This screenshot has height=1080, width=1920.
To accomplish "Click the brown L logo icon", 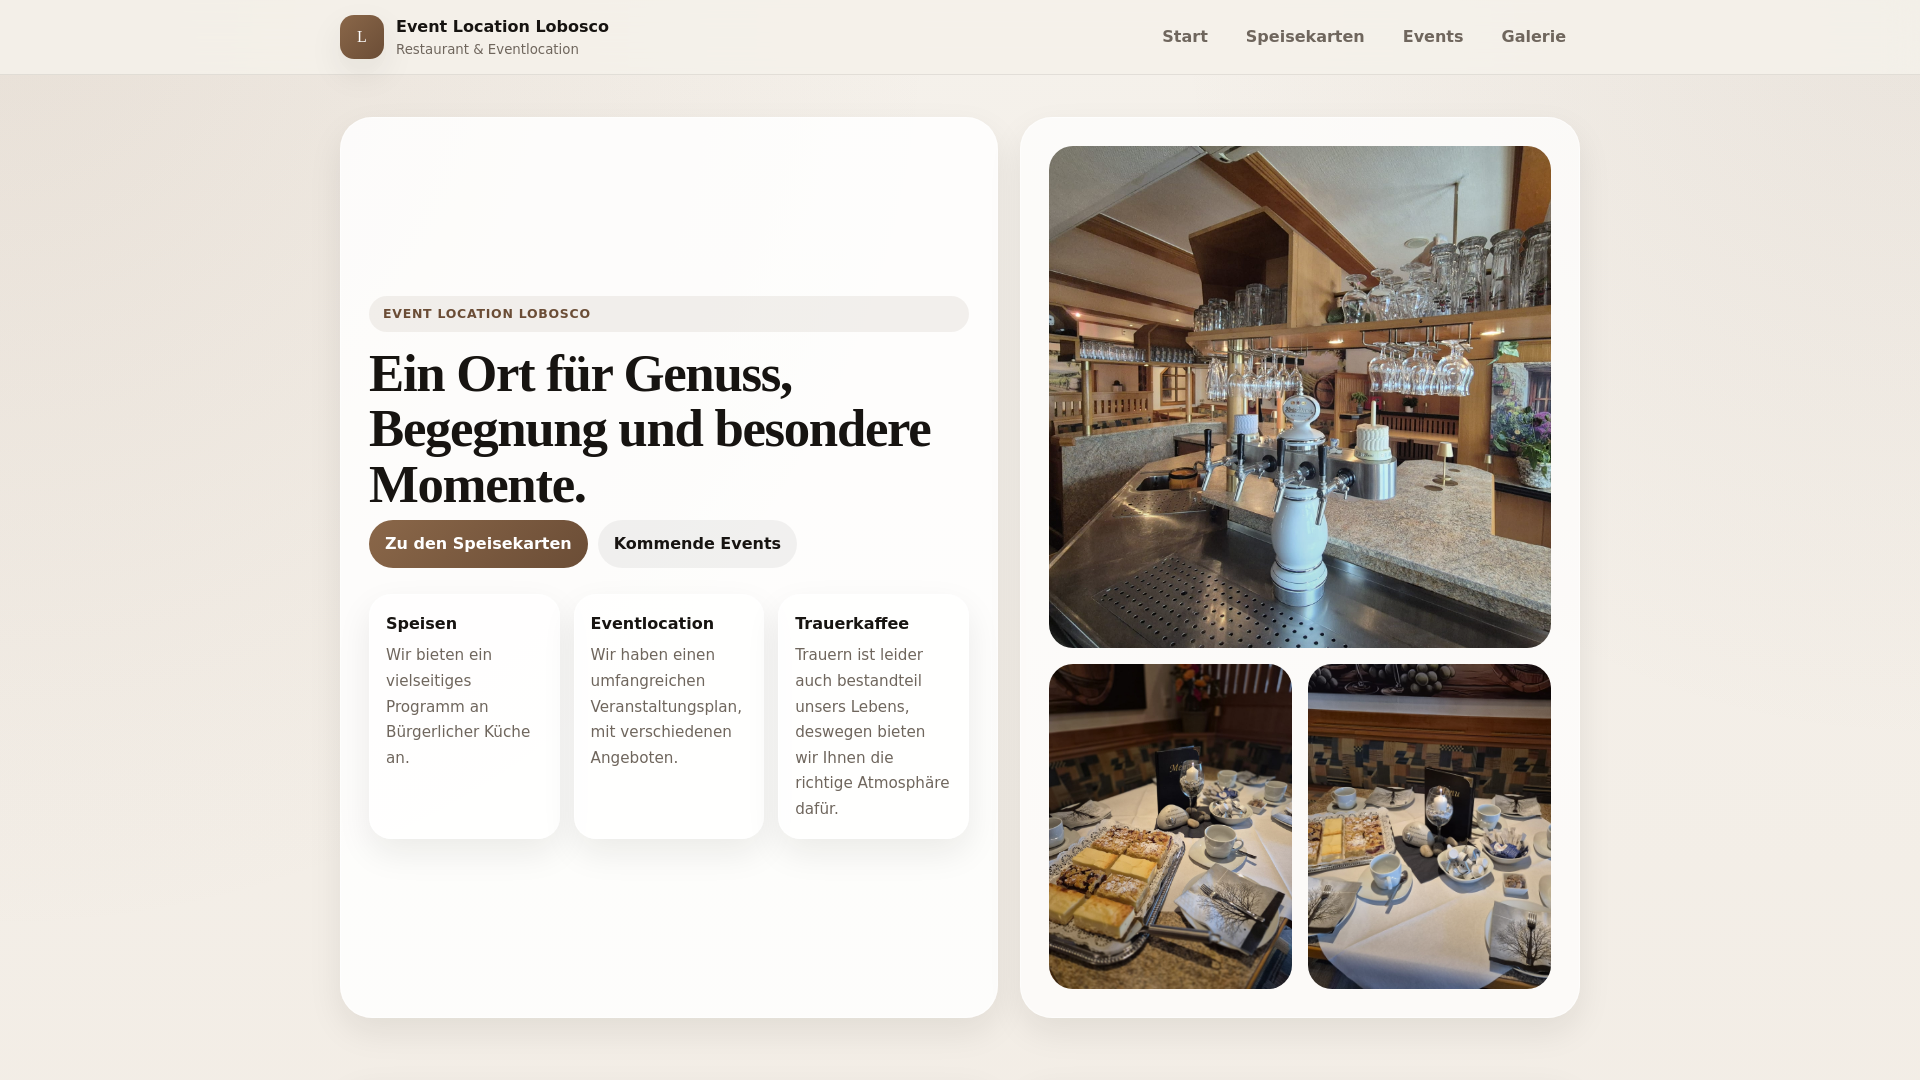I will (362, 37).
